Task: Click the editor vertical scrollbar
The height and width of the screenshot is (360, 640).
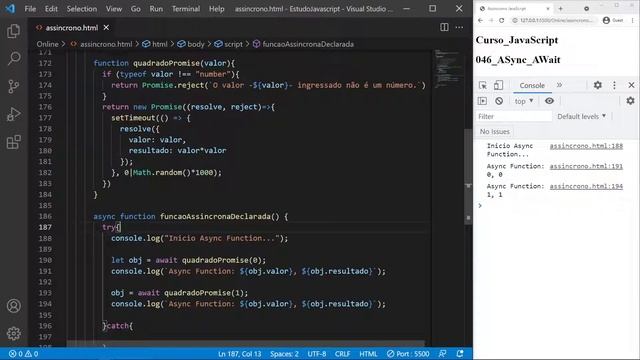Action: pyautogui.click(x=468, y=176)
